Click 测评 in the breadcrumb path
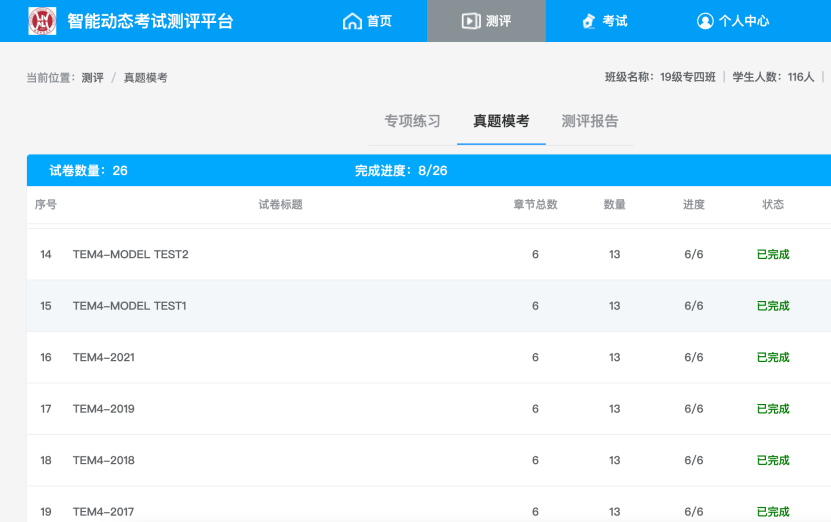This screenshot has height=522, width=831. (92, 77)
